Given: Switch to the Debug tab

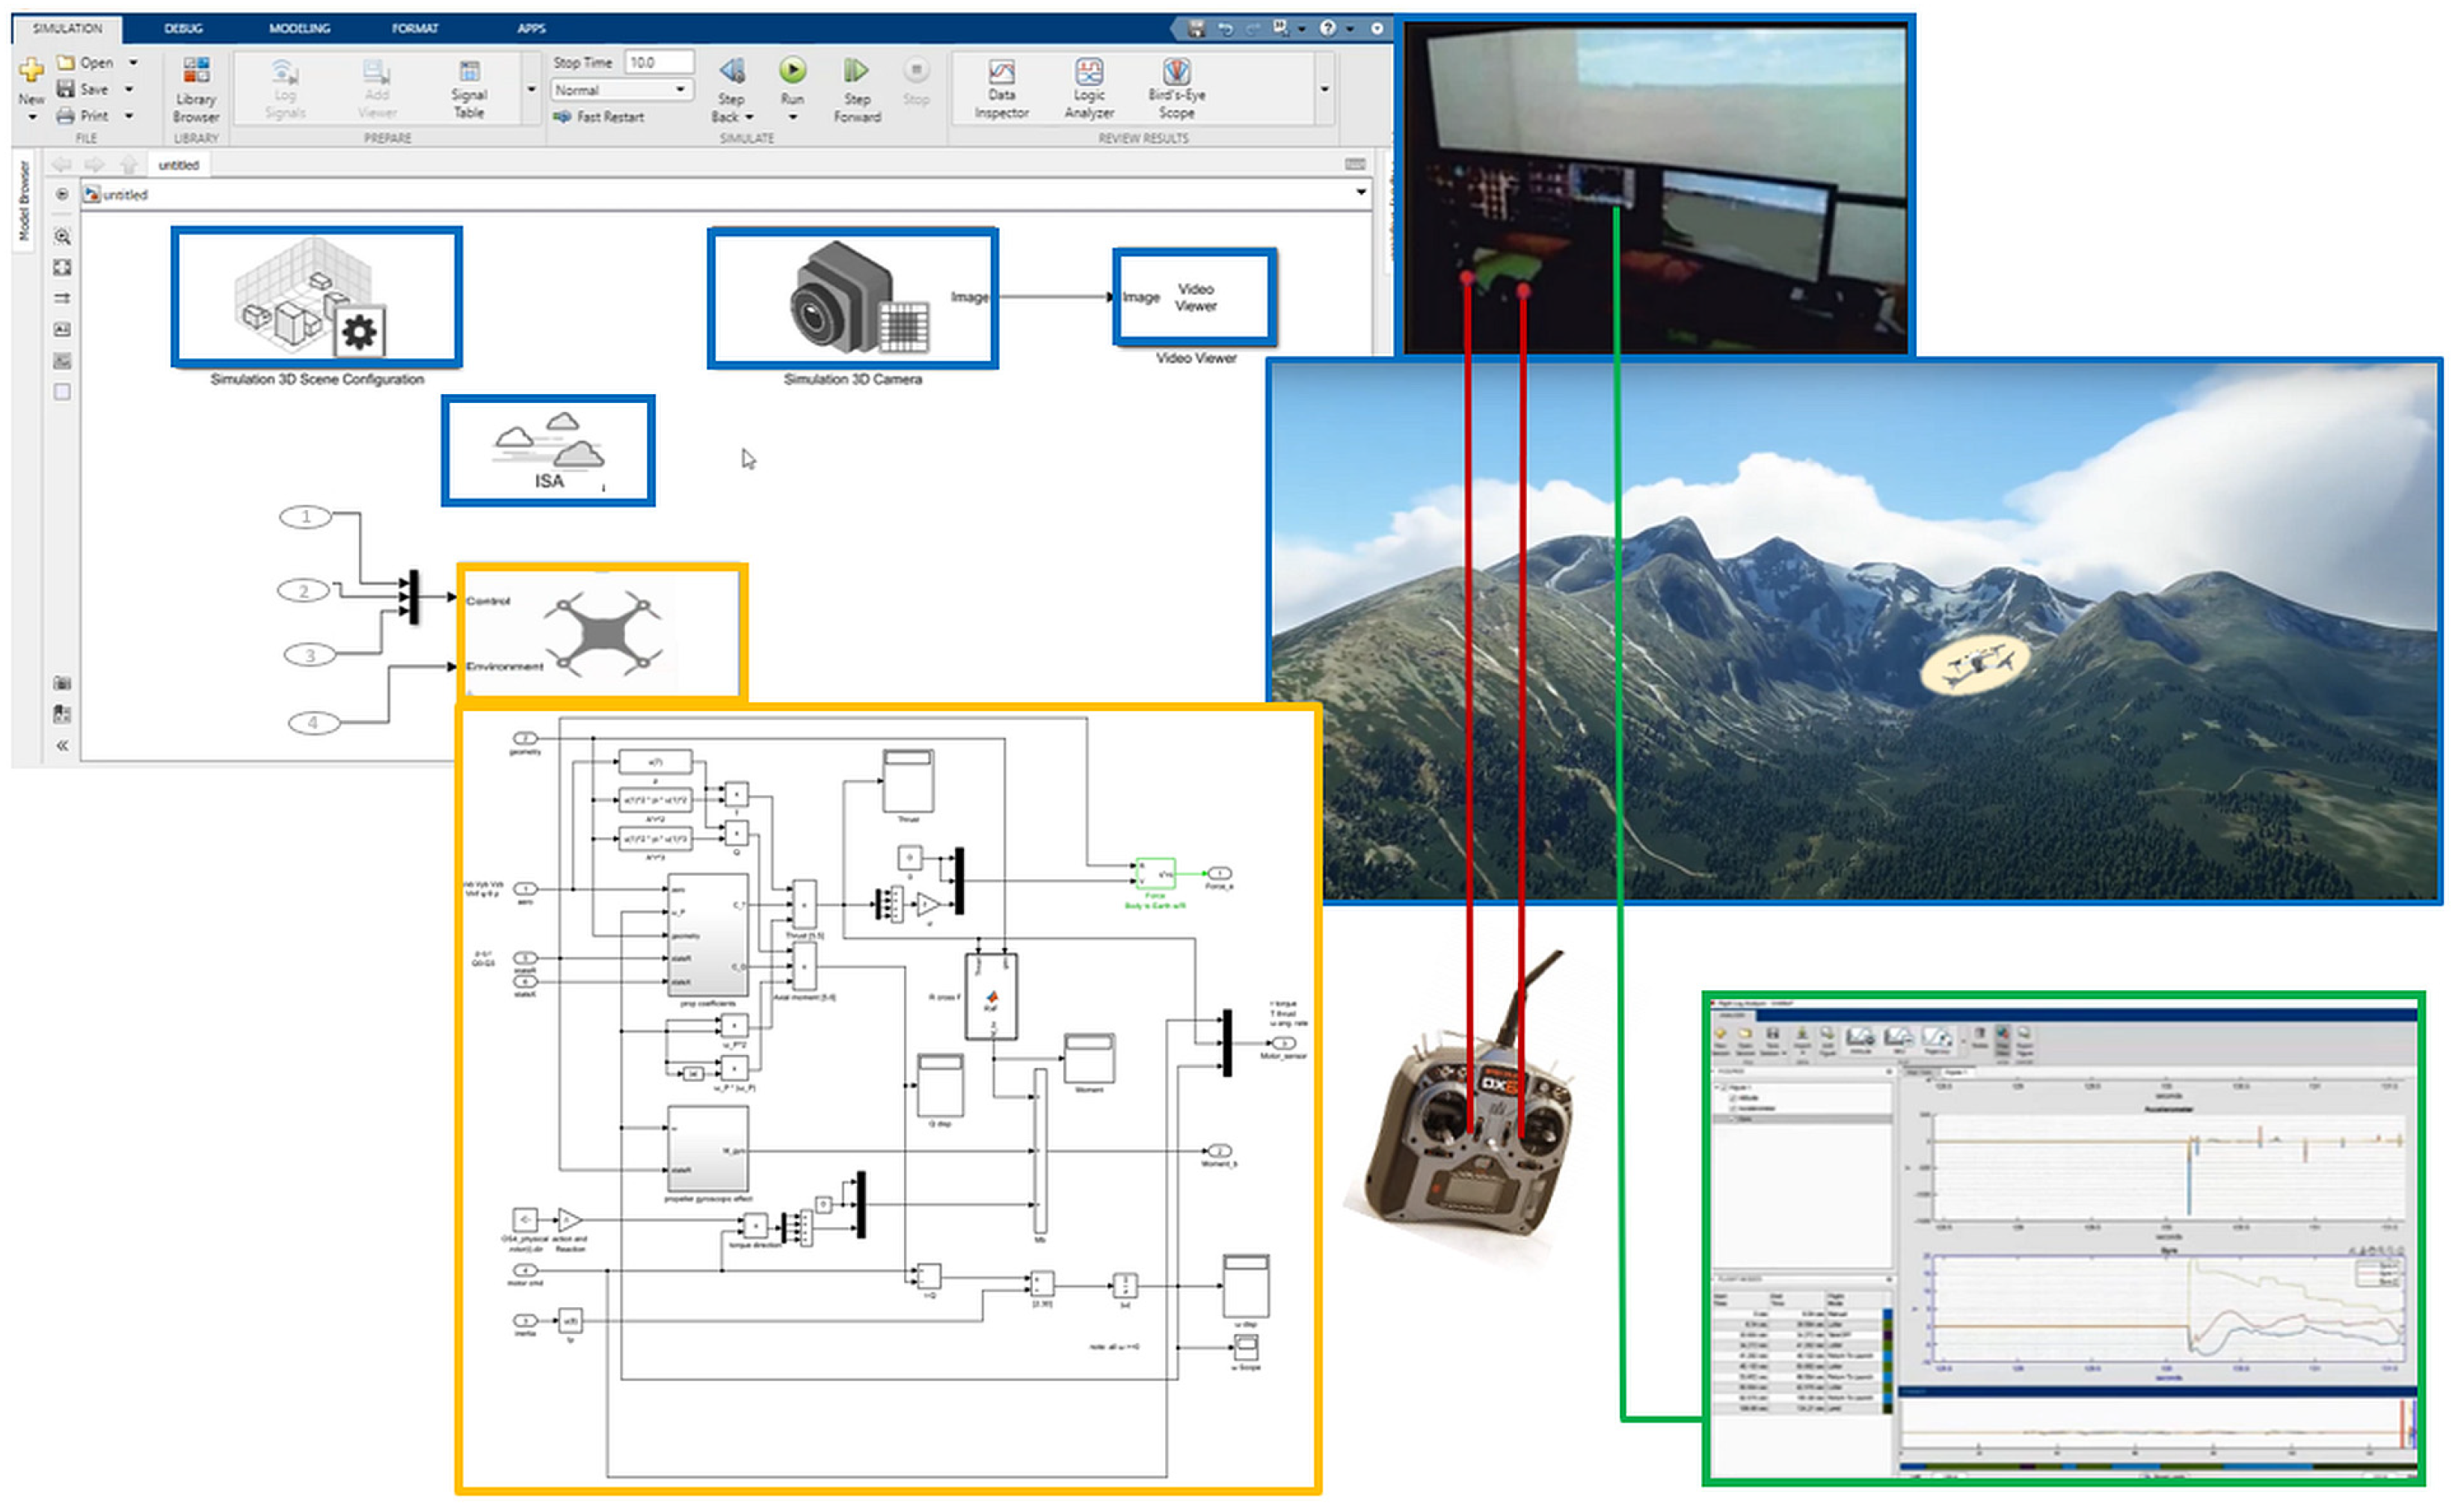Looking at the screenshot, I should (x=183, y=28).
